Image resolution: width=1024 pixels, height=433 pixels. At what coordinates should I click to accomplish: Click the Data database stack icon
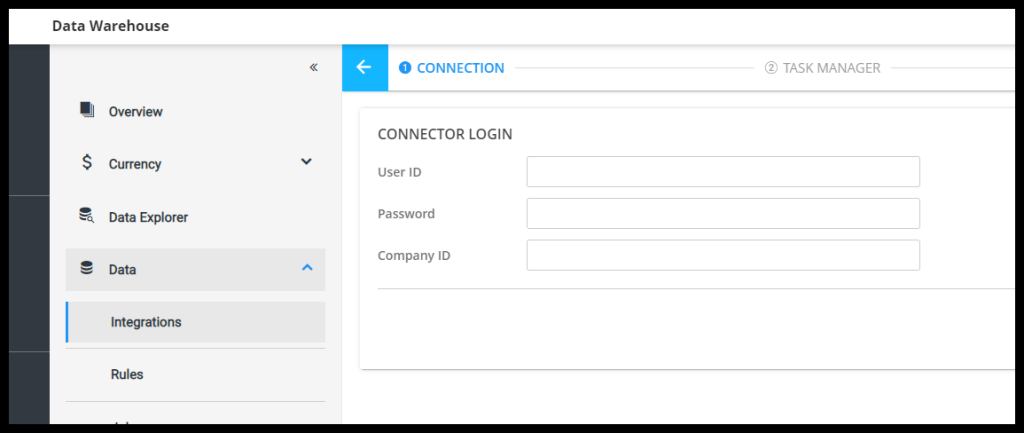click(x=87, y=268)
